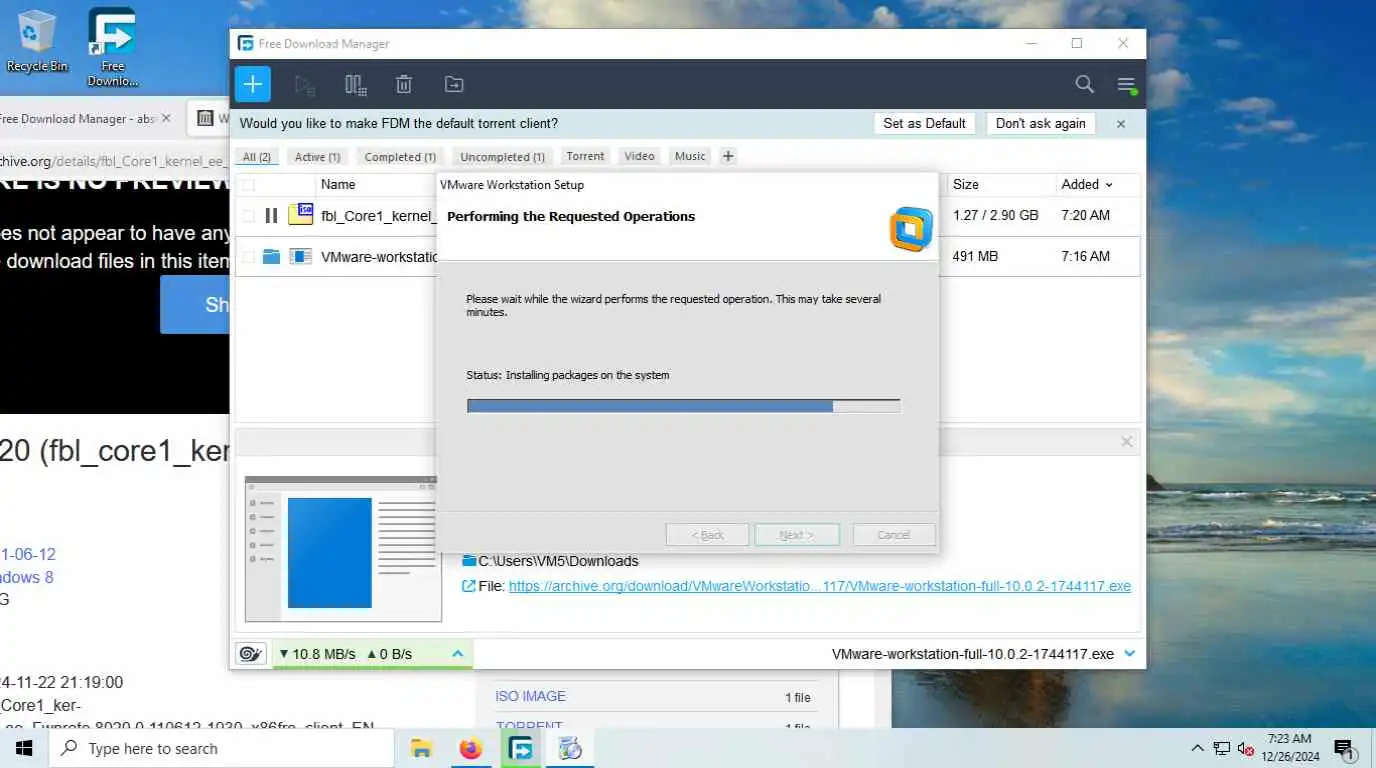This screenshot has width=1376, height=768.
Task: Click the download preview thumbnail
Action: point(342,549)
